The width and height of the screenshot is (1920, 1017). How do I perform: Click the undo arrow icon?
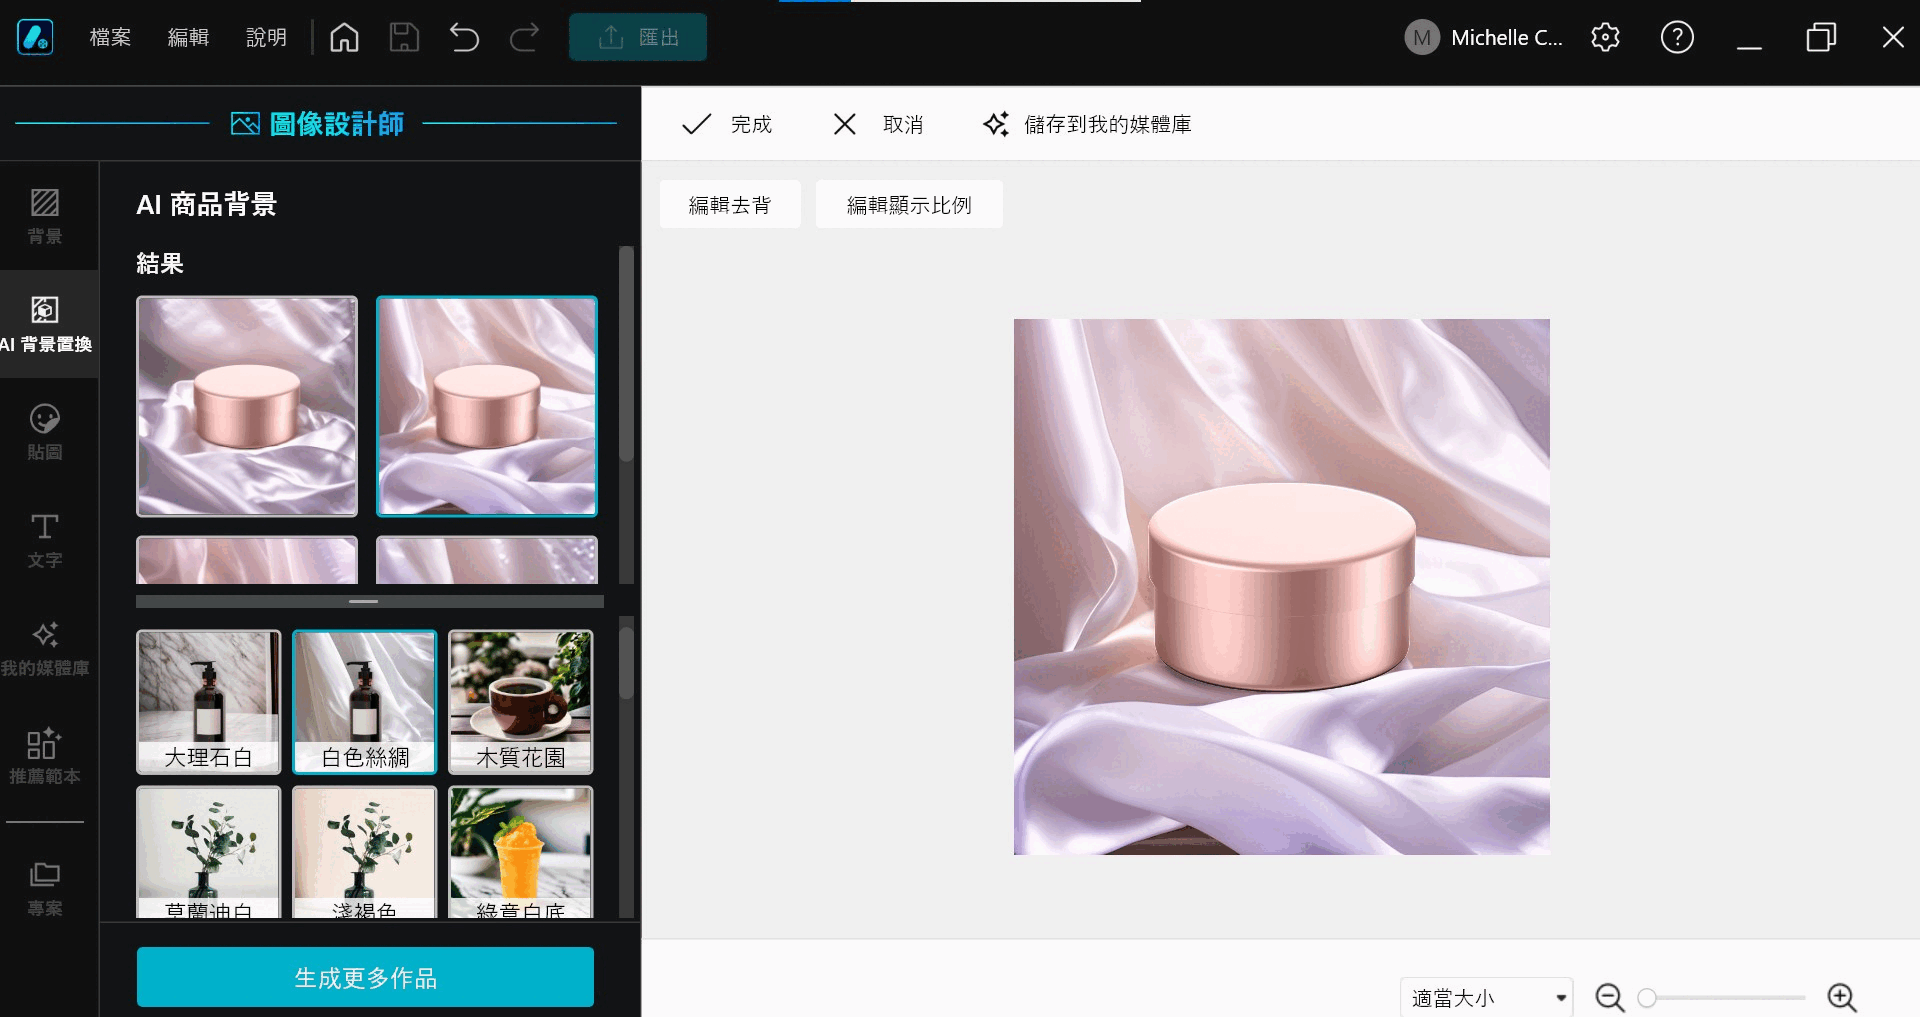[x=463, y=37]
